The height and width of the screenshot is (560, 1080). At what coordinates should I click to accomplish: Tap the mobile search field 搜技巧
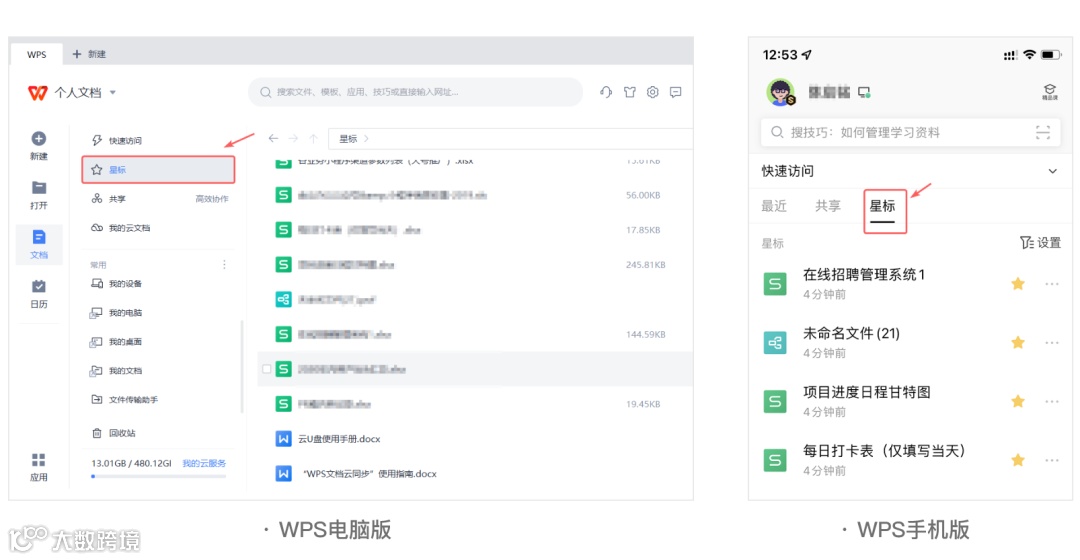(x=911, y=132)
